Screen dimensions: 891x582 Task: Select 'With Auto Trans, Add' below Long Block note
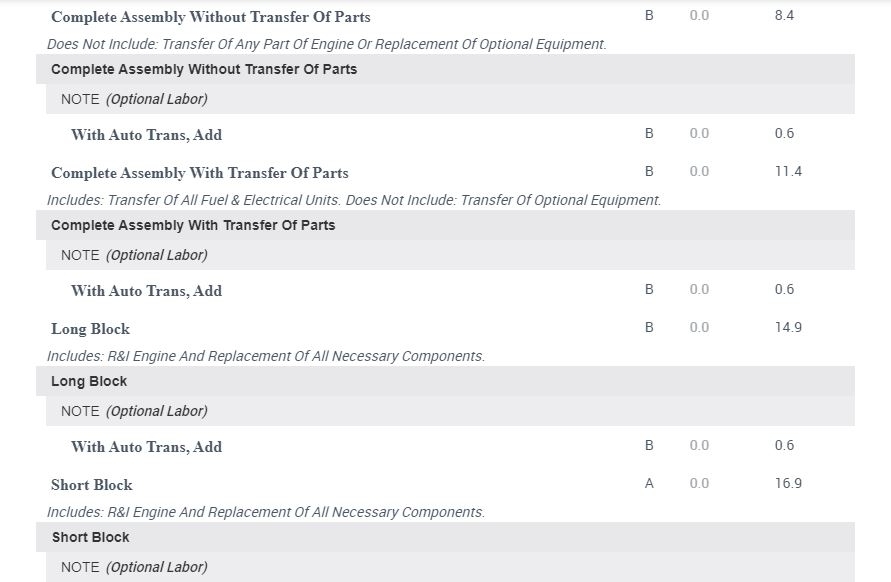pyautogui.click(x=146, y=447)
